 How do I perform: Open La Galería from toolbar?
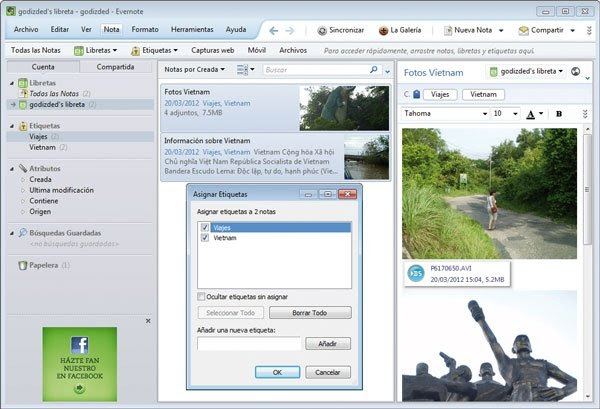click(400, 30)
